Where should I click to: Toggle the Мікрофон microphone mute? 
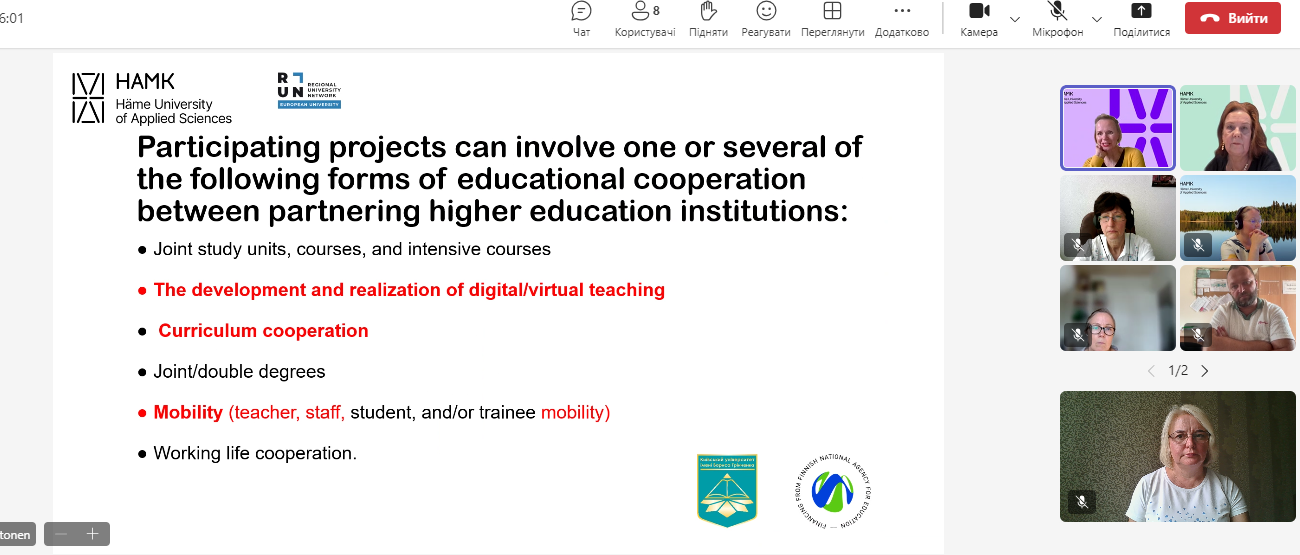tap(1057, 20)
